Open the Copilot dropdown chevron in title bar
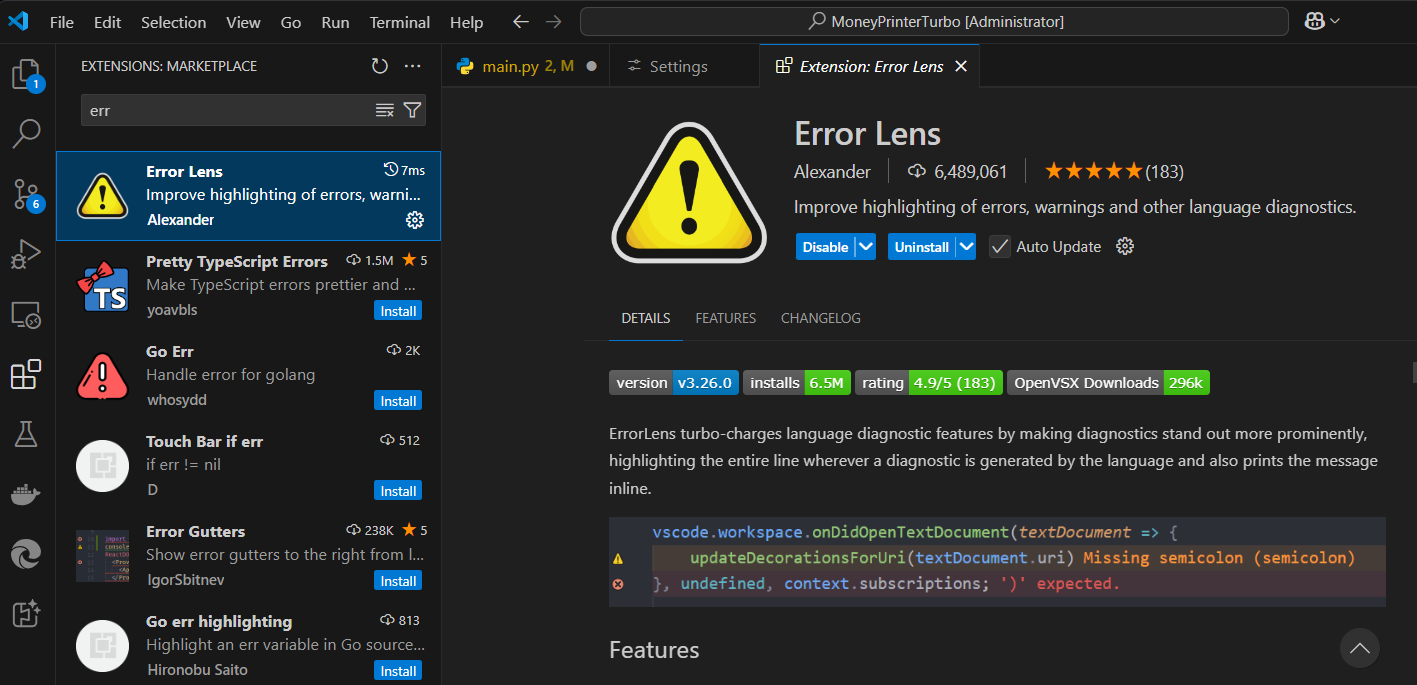The height and width of the screenshot is (685, 1417). pyautogui.click(x=1336, y=21)
